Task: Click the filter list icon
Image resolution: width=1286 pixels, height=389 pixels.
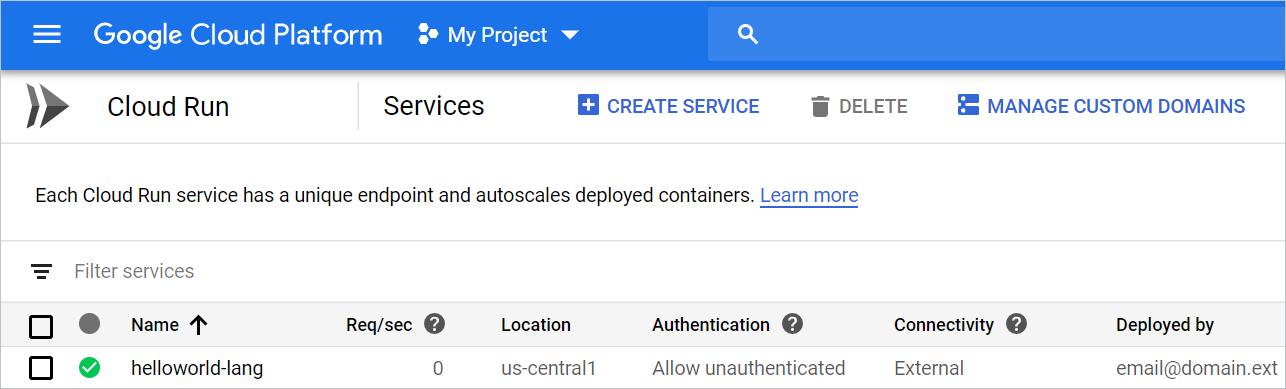Action: pos(41,271)
